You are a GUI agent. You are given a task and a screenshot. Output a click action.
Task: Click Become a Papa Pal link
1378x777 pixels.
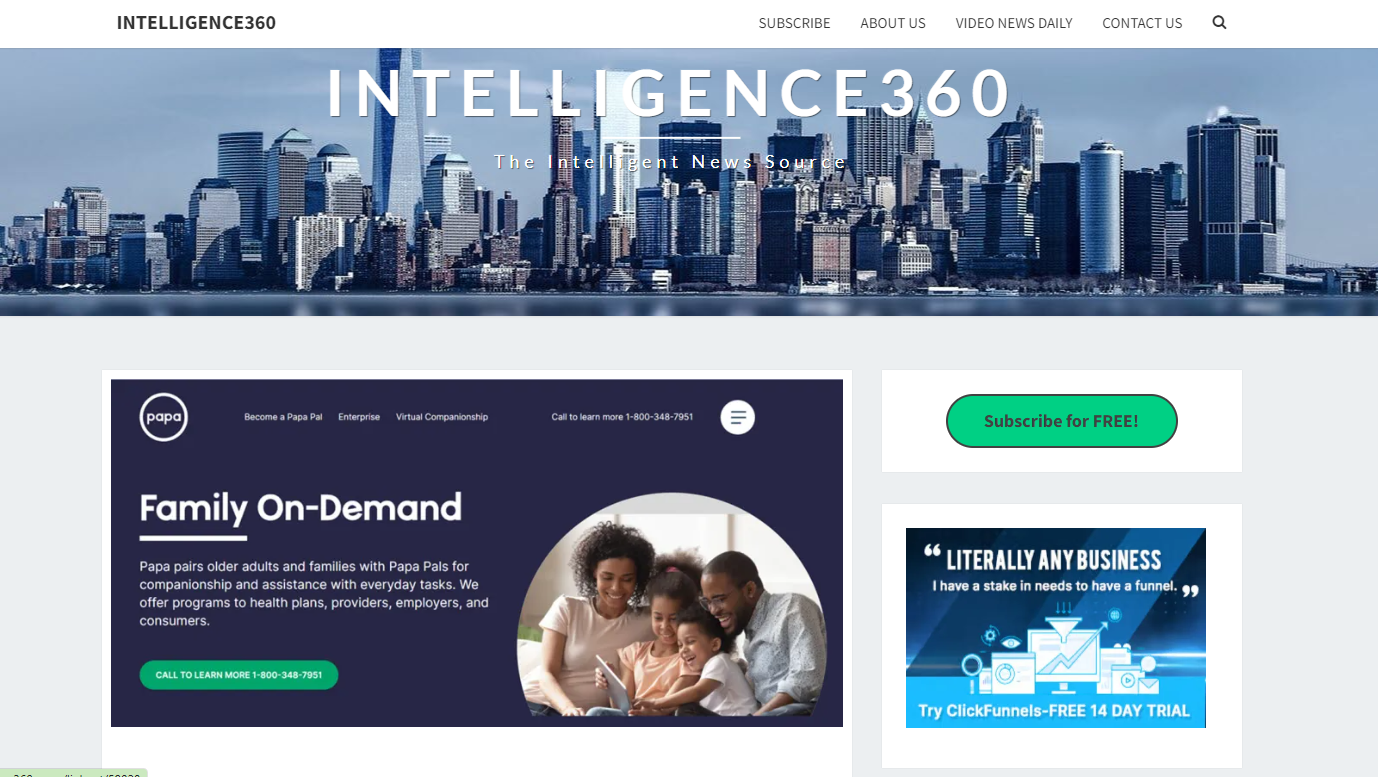283,417
